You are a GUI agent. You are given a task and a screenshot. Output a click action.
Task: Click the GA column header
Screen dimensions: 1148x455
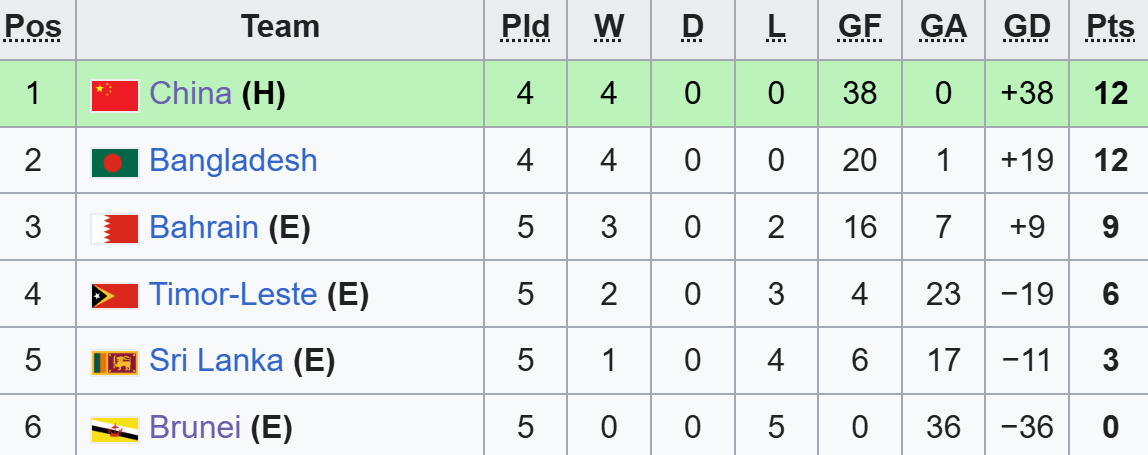click(942, 27)
